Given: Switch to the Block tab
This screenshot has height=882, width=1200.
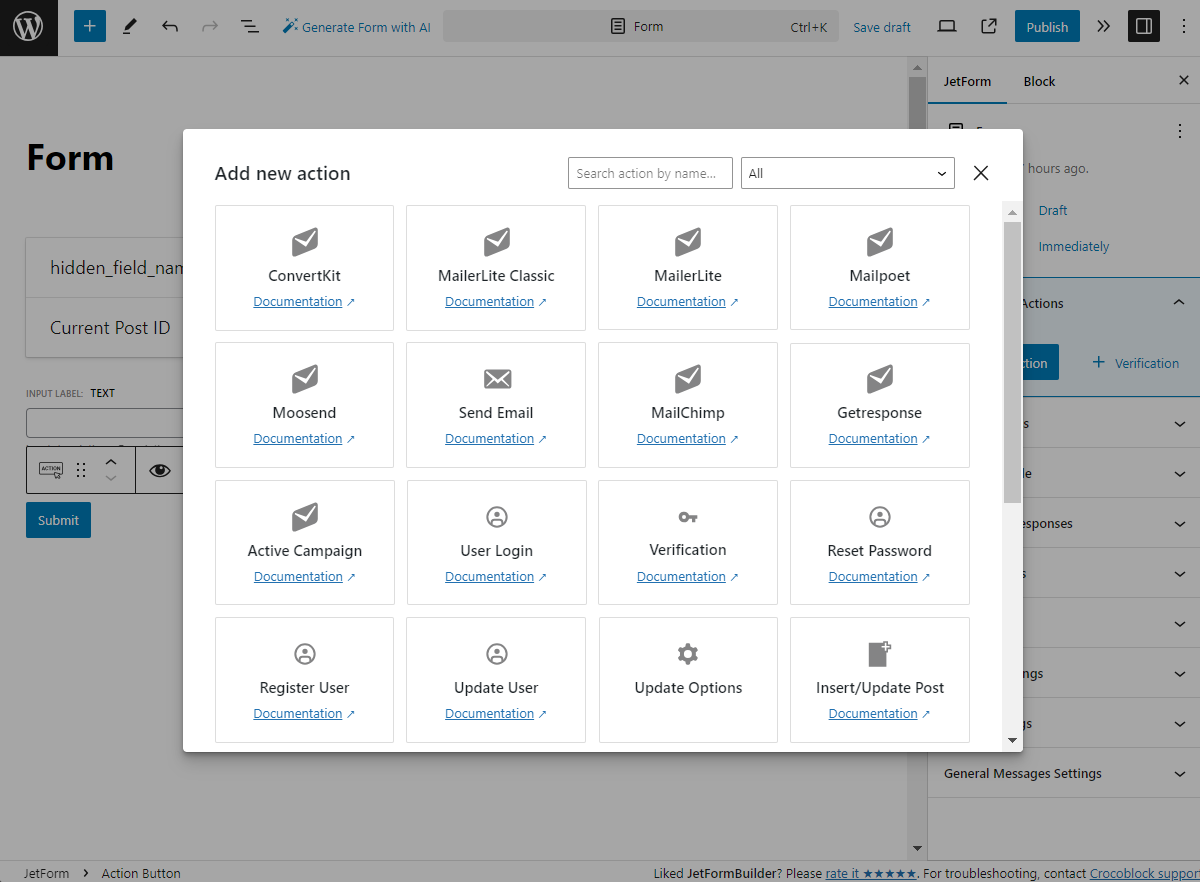Looking at the screenshot, I should click(1039, 81).
